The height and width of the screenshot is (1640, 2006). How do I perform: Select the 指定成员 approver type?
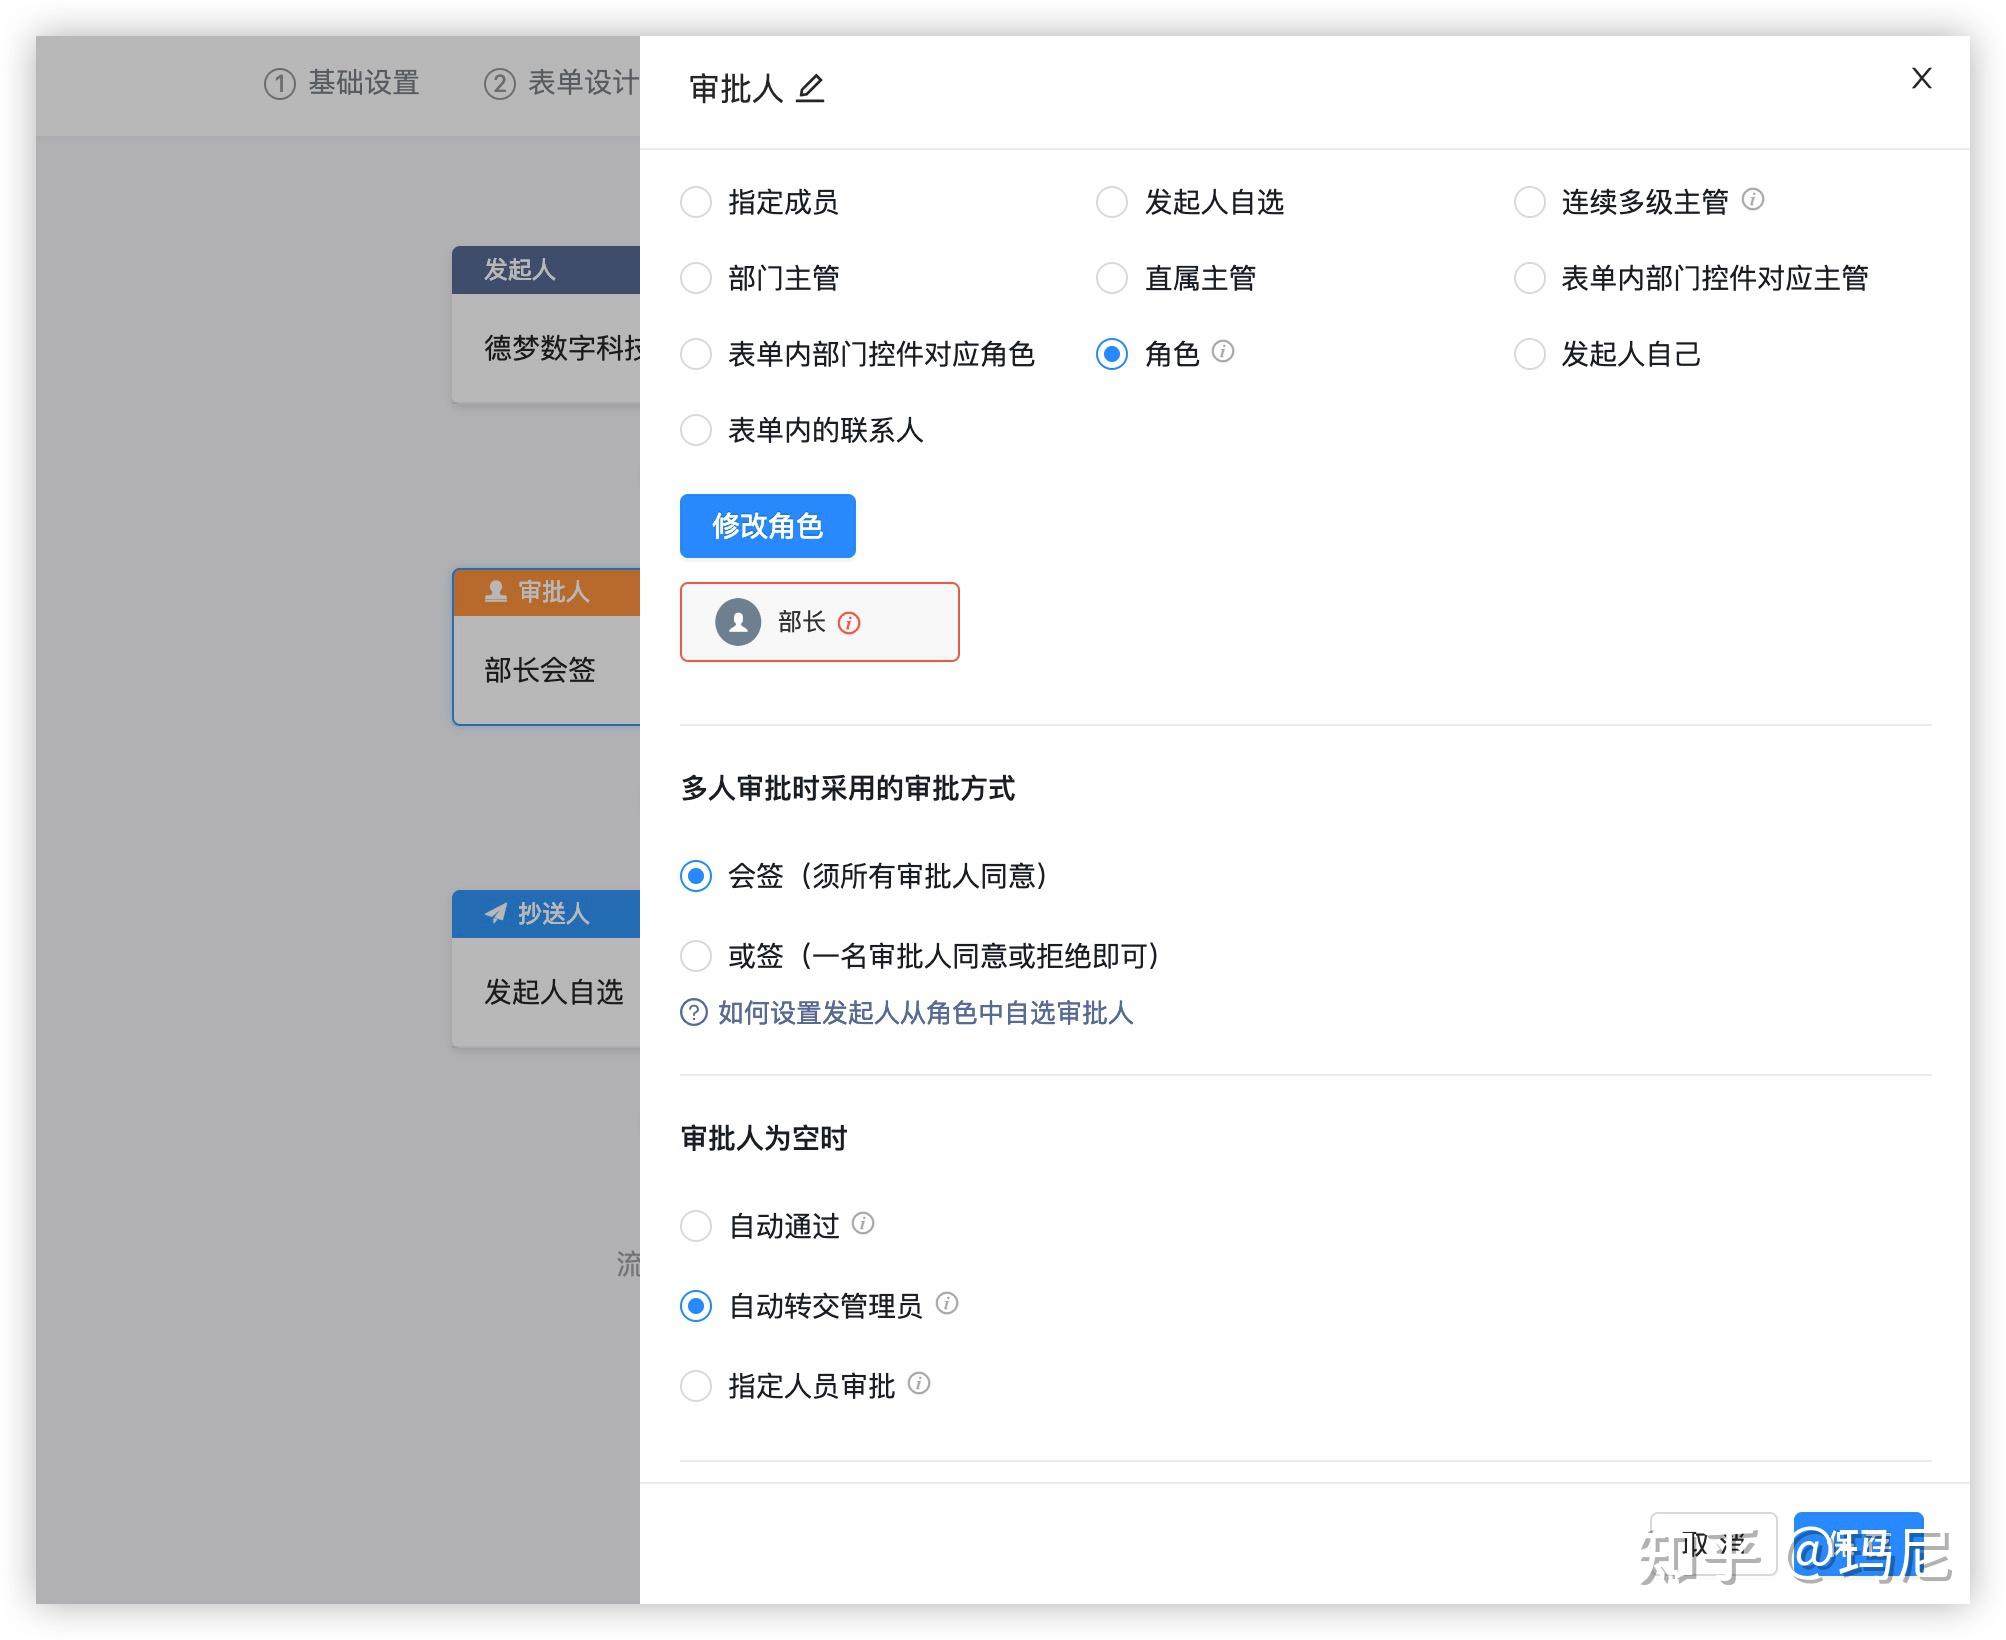pyautogui.click(x=696, y=201)
